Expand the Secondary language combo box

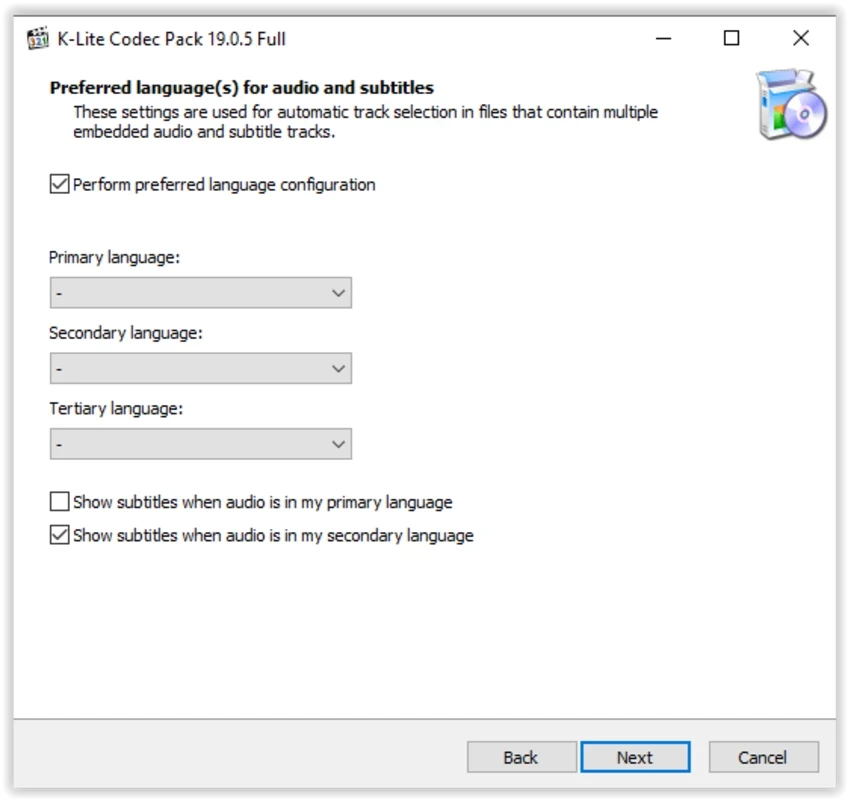pyautogui.click(x=200, y=369)
